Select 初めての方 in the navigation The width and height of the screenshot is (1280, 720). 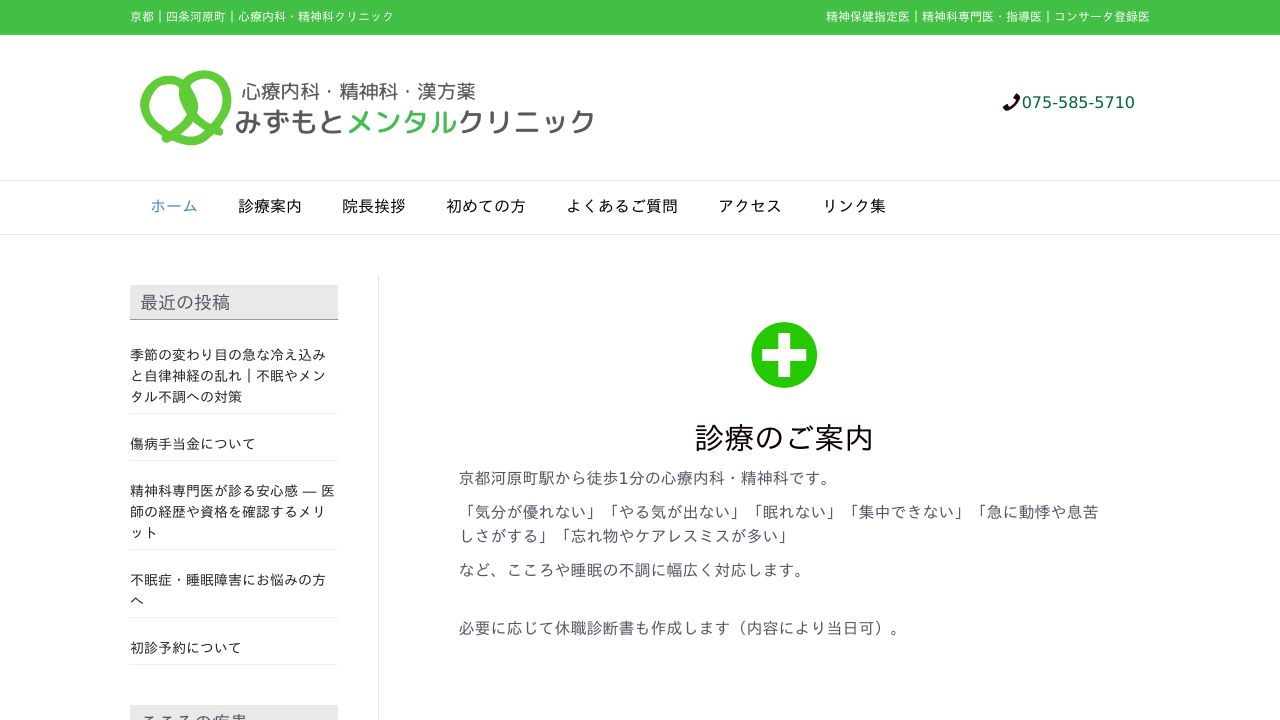486,207
